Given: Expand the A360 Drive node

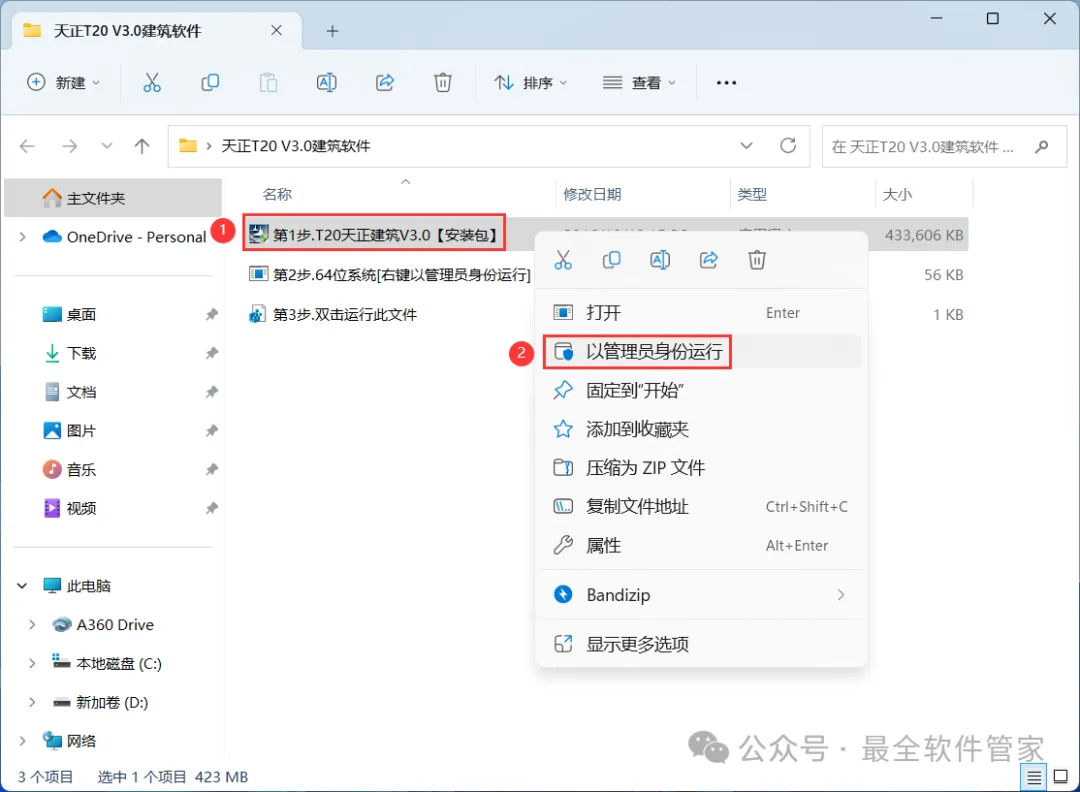Looking at the screenshot, I should click(x=32, y=625).
